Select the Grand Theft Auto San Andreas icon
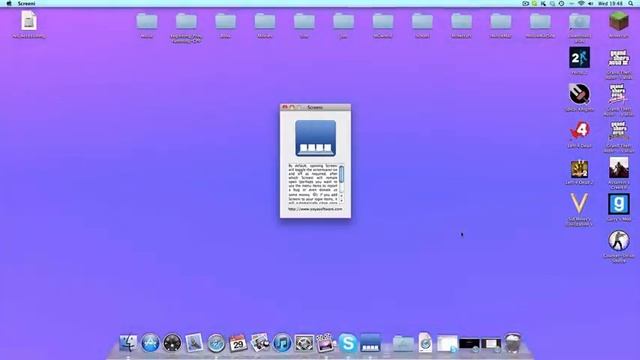Viewport: 640px width, 360px height. point(619,131)
